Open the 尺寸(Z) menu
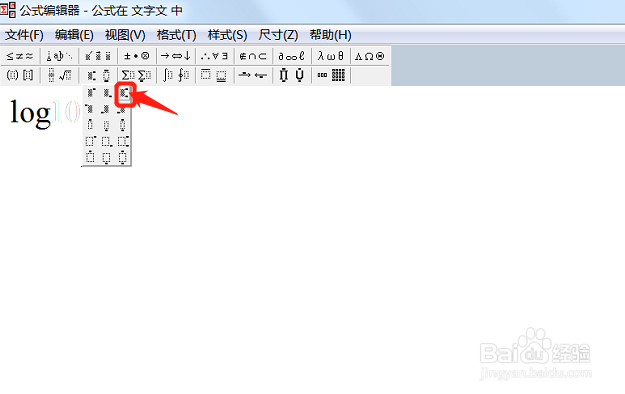This screenshot has height=394, width=625. point(278,35)
